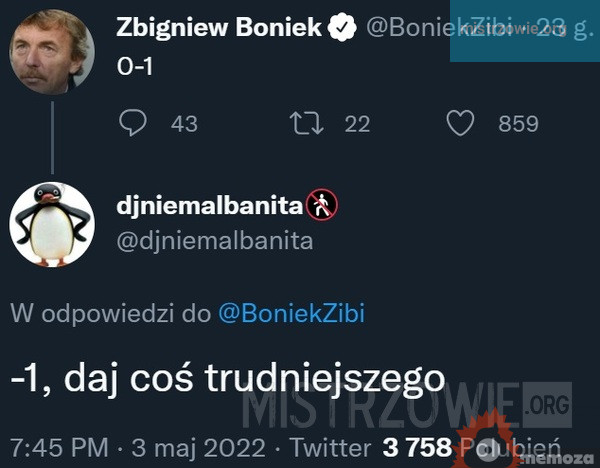The image size is (600, 468).
Task: Click the Zbigniew Boniek display name
Action: 219,29
